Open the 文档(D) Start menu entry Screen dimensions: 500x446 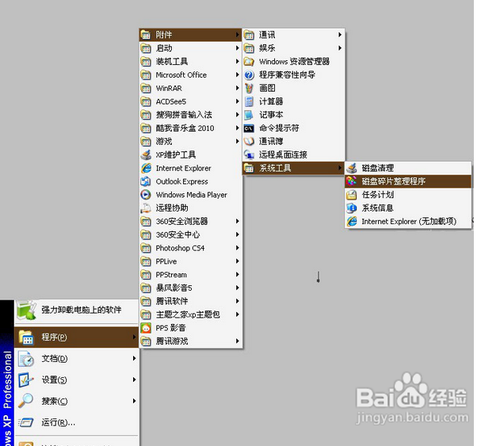[x=77, y=359]
